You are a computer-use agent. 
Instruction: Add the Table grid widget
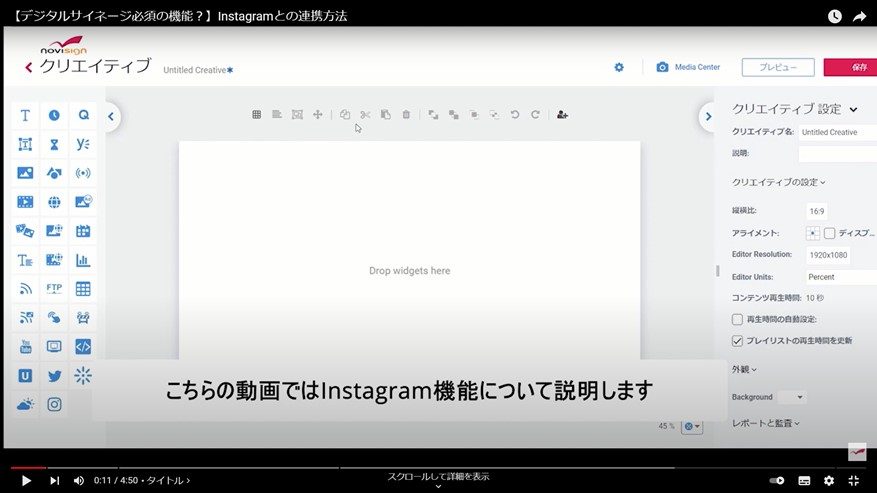pyautogui.click(x=83, y=289)
